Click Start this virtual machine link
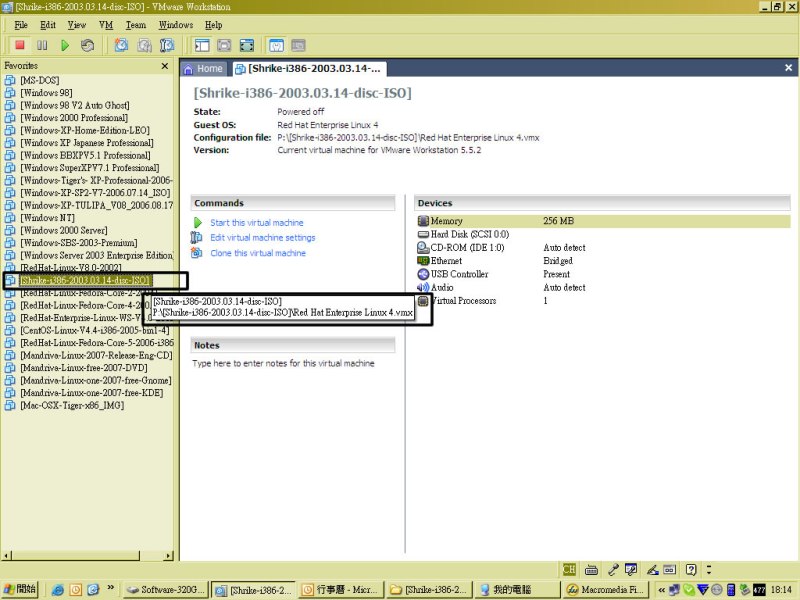The image size is (800, 600). (257, 223)
